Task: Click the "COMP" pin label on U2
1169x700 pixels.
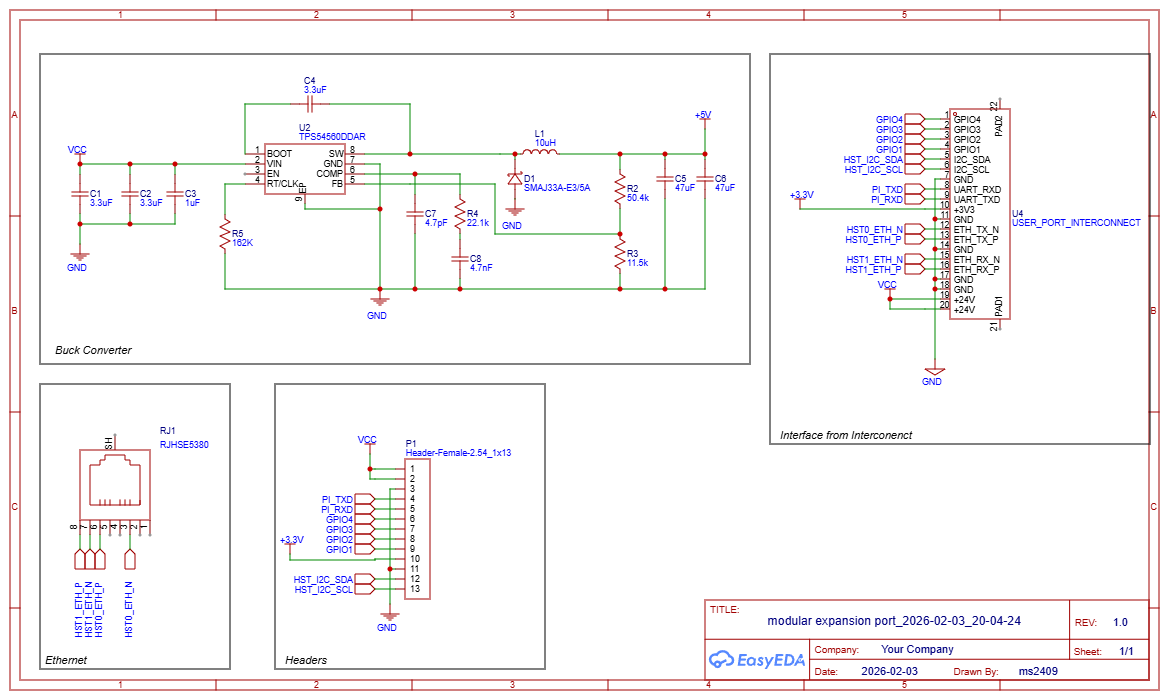Action: coord(330,174)
